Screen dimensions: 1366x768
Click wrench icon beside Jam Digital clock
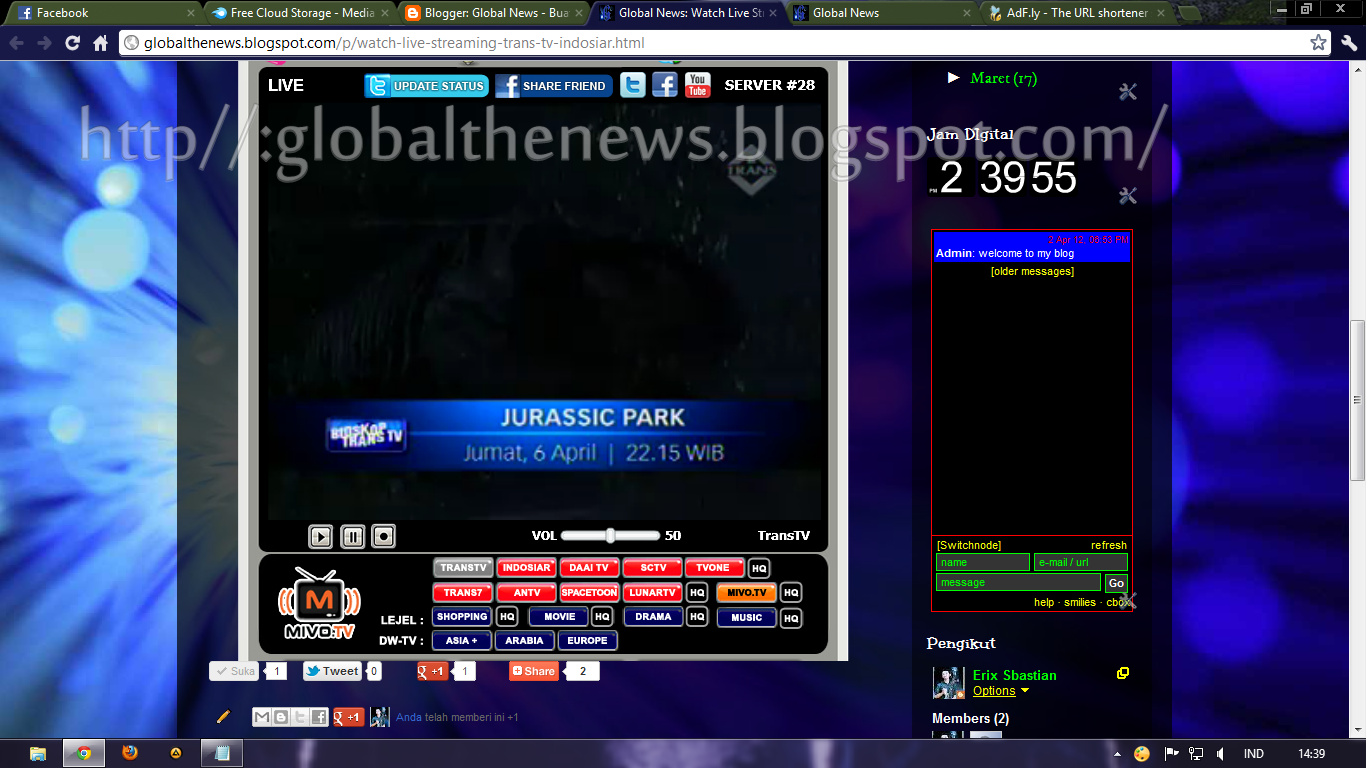click(1128, 196)
